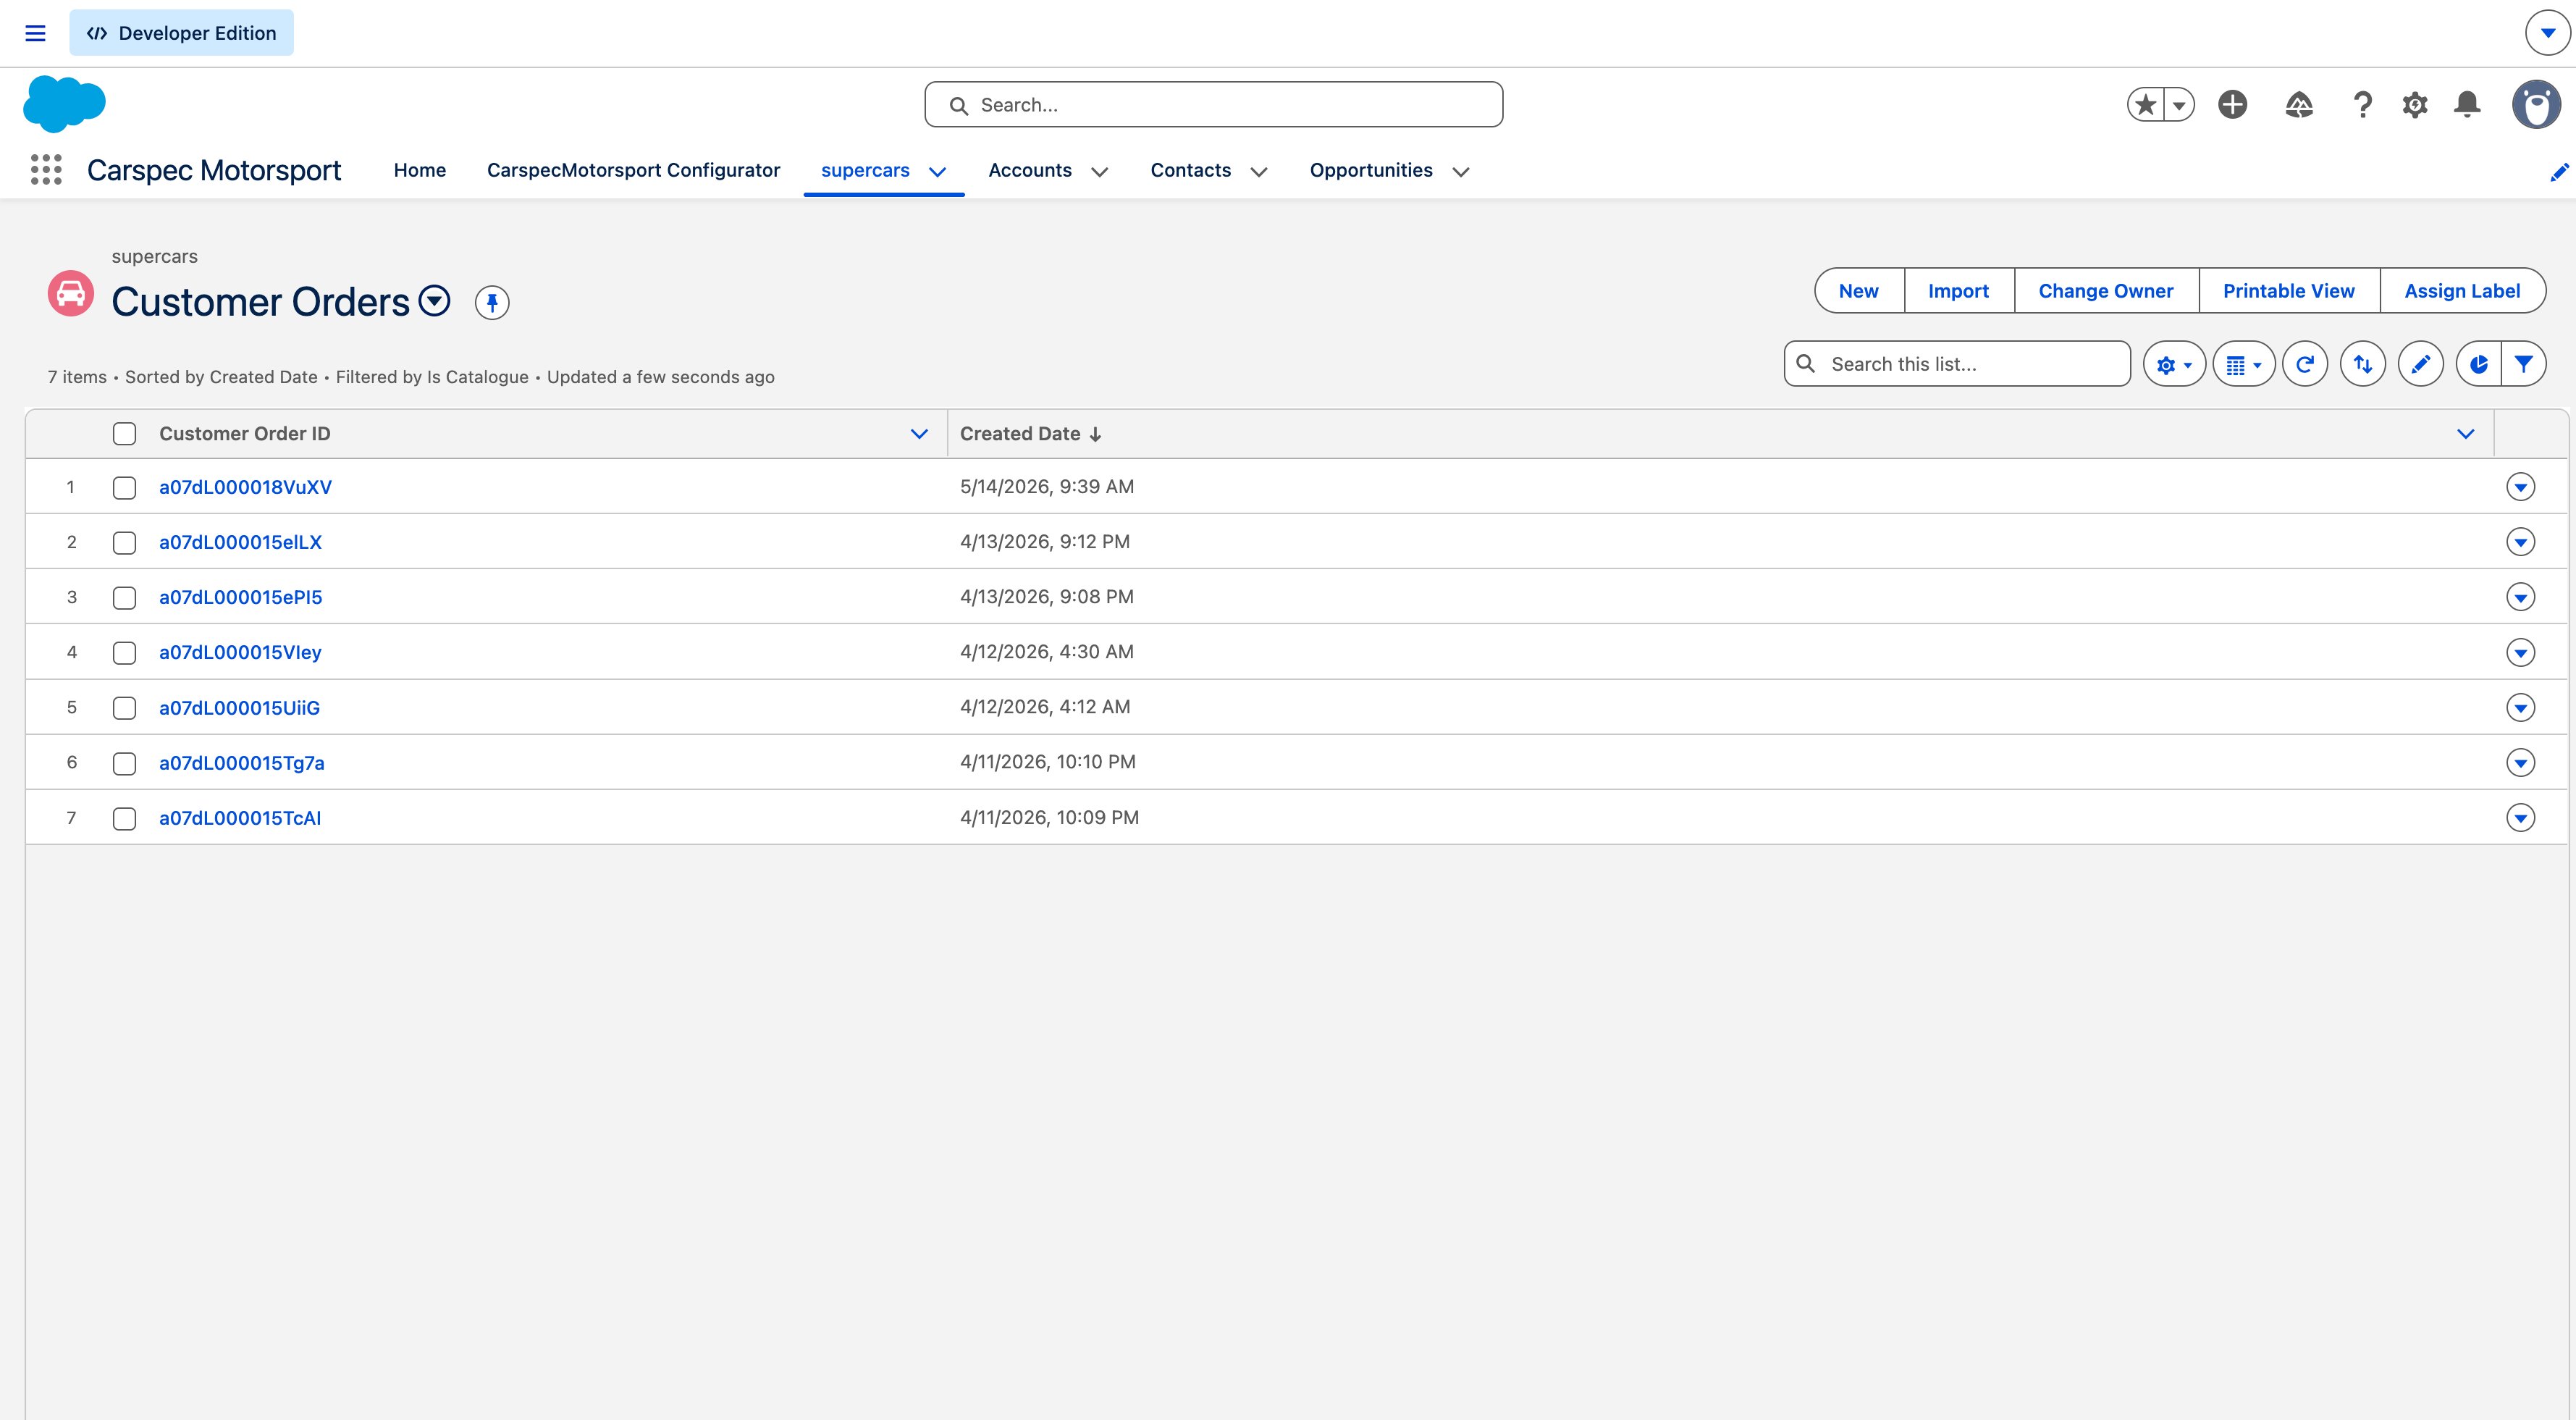Click the inline edit list pencil icon

(x=2421, y=364)
